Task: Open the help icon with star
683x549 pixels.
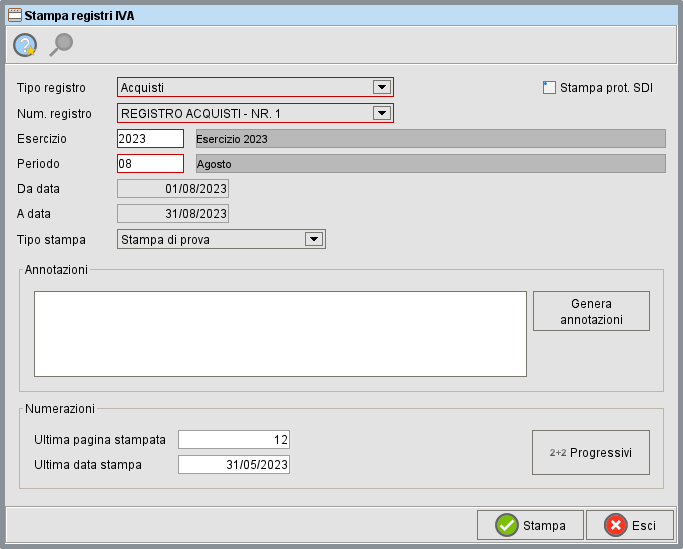Action: click(25, 45)
